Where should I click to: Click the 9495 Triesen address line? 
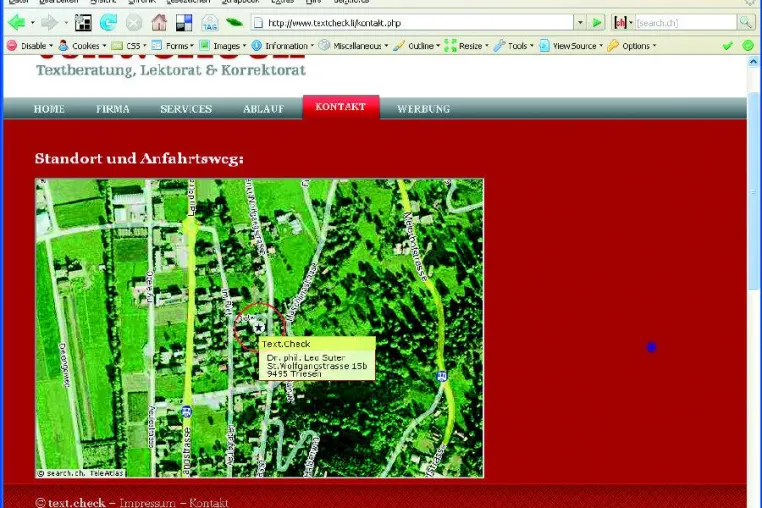tap(294, 373)
